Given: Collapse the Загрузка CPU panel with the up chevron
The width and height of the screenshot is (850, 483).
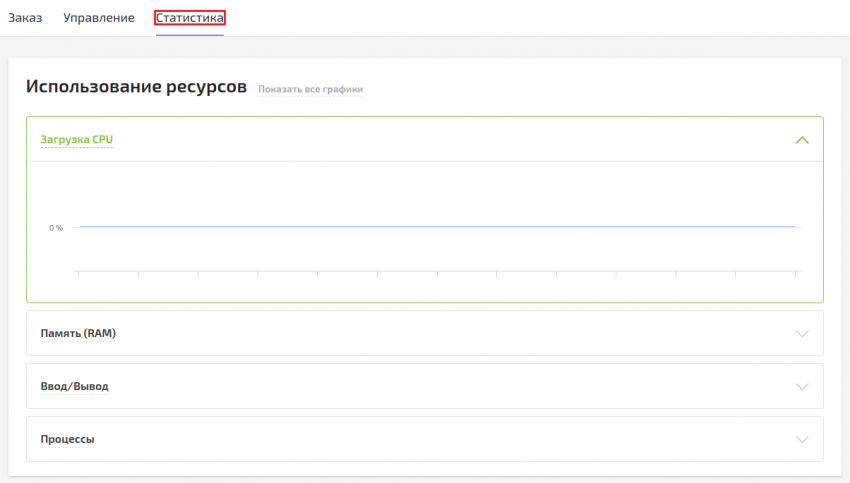Looking at the screenshot, I should (x=801, y=140).
